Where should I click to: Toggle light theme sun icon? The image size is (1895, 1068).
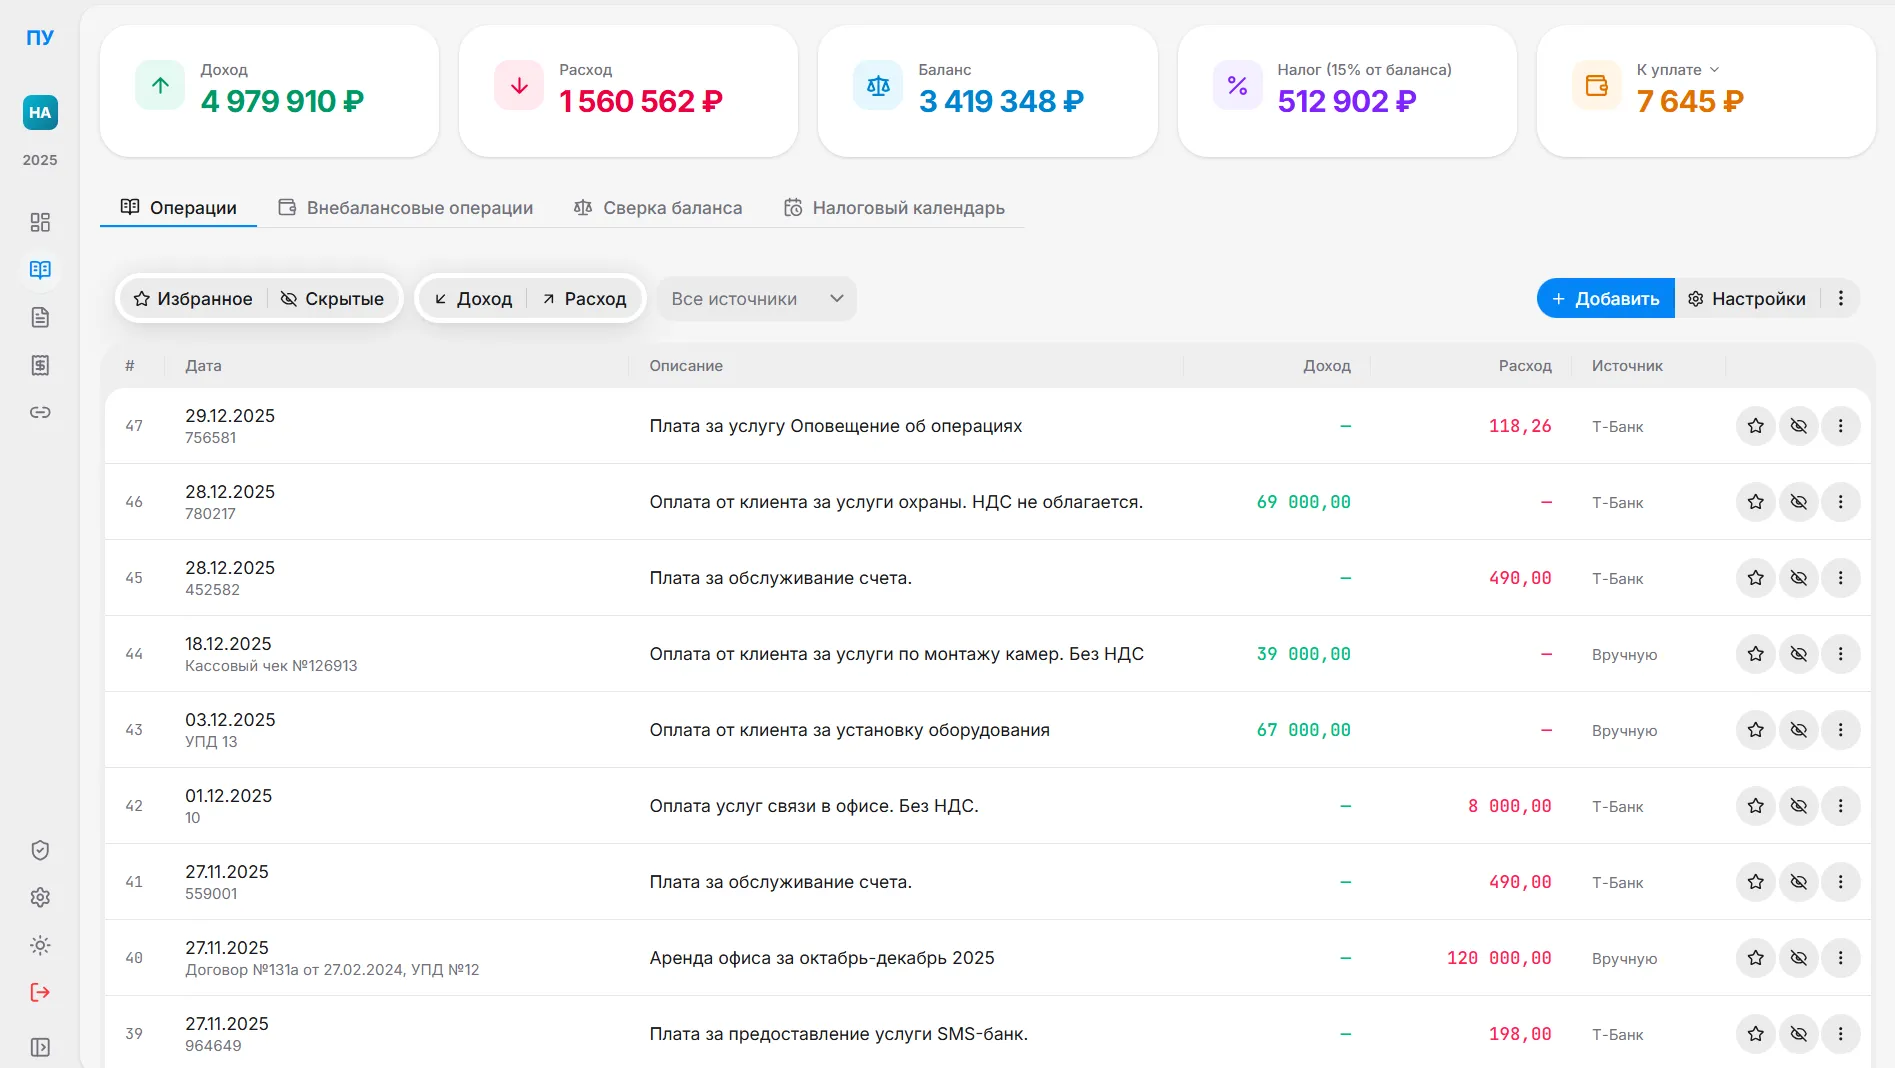tap(40, 945)
